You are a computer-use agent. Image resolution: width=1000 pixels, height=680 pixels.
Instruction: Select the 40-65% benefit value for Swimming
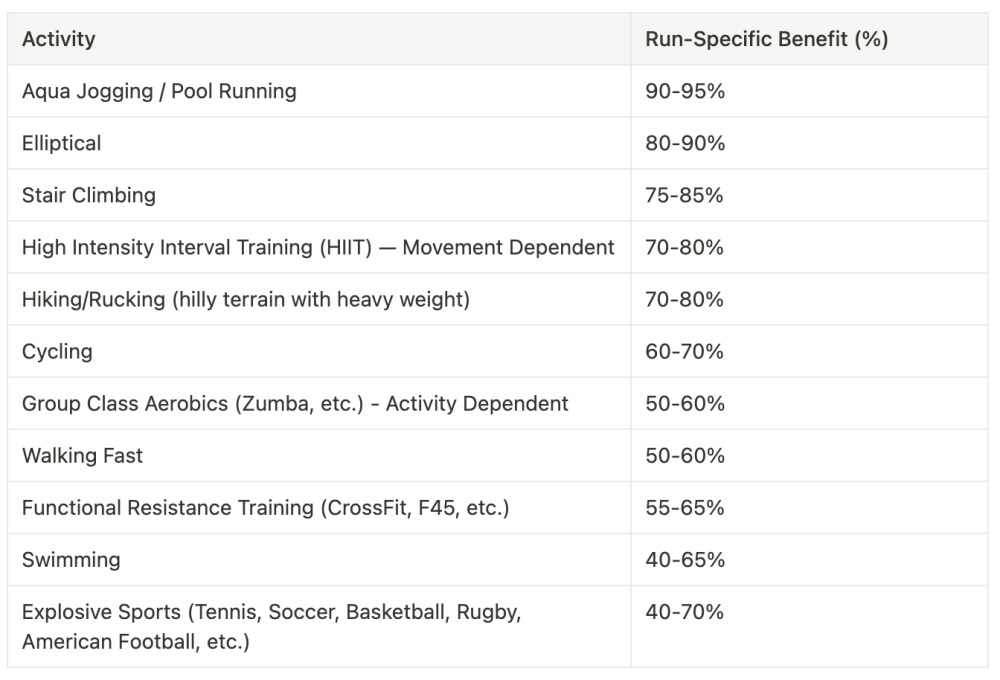[685, 560]
